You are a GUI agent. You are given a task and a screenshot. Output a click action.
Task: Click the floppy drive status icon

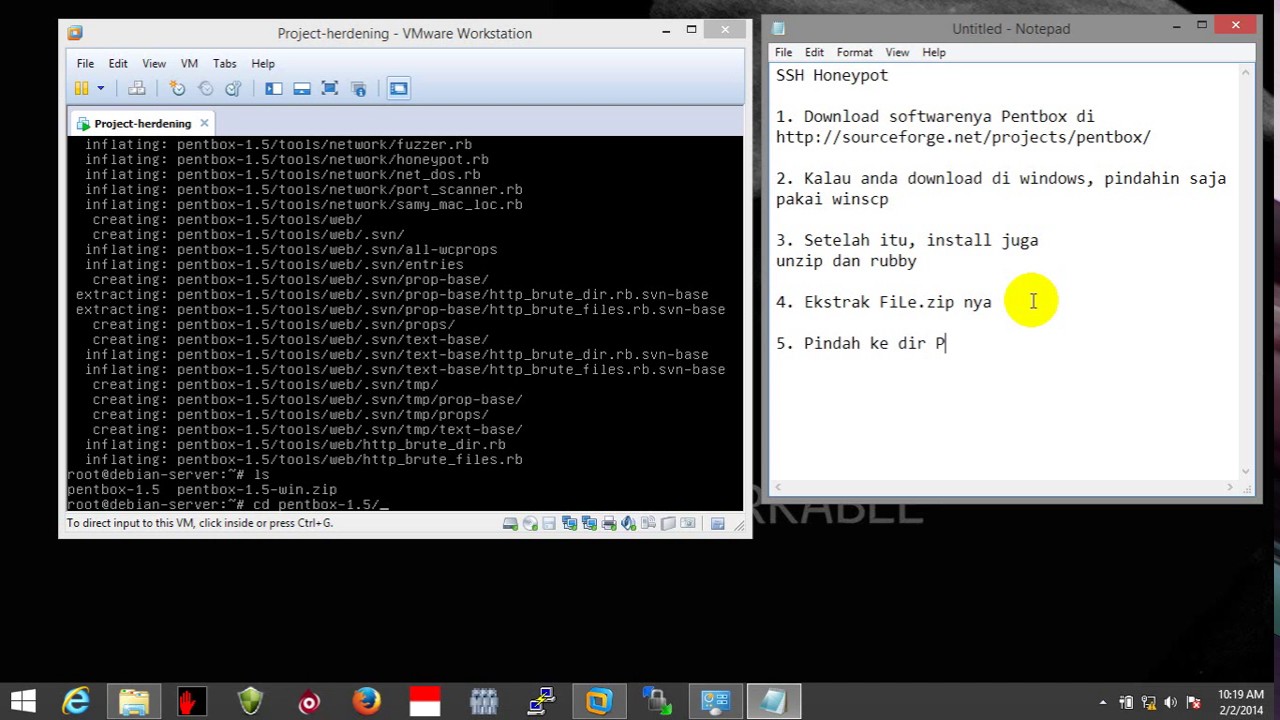pyautogui.click(x=549, y=523)
